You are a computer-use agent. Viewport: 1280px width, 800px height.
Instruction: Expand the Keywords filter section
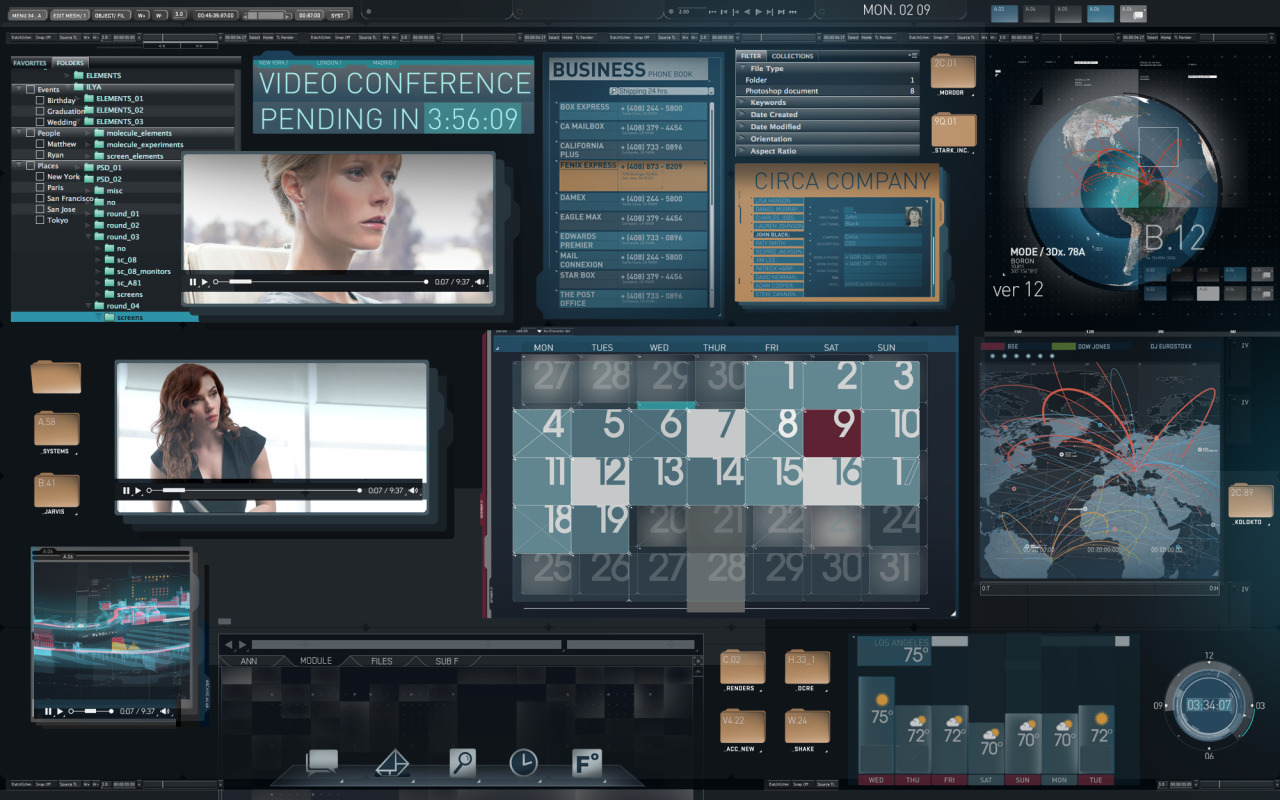742,103
